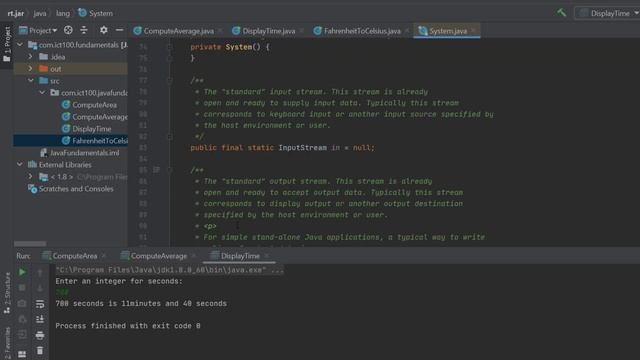
Task: Fold the standard input stream Javadoc comment
Action: coord(170,81)
